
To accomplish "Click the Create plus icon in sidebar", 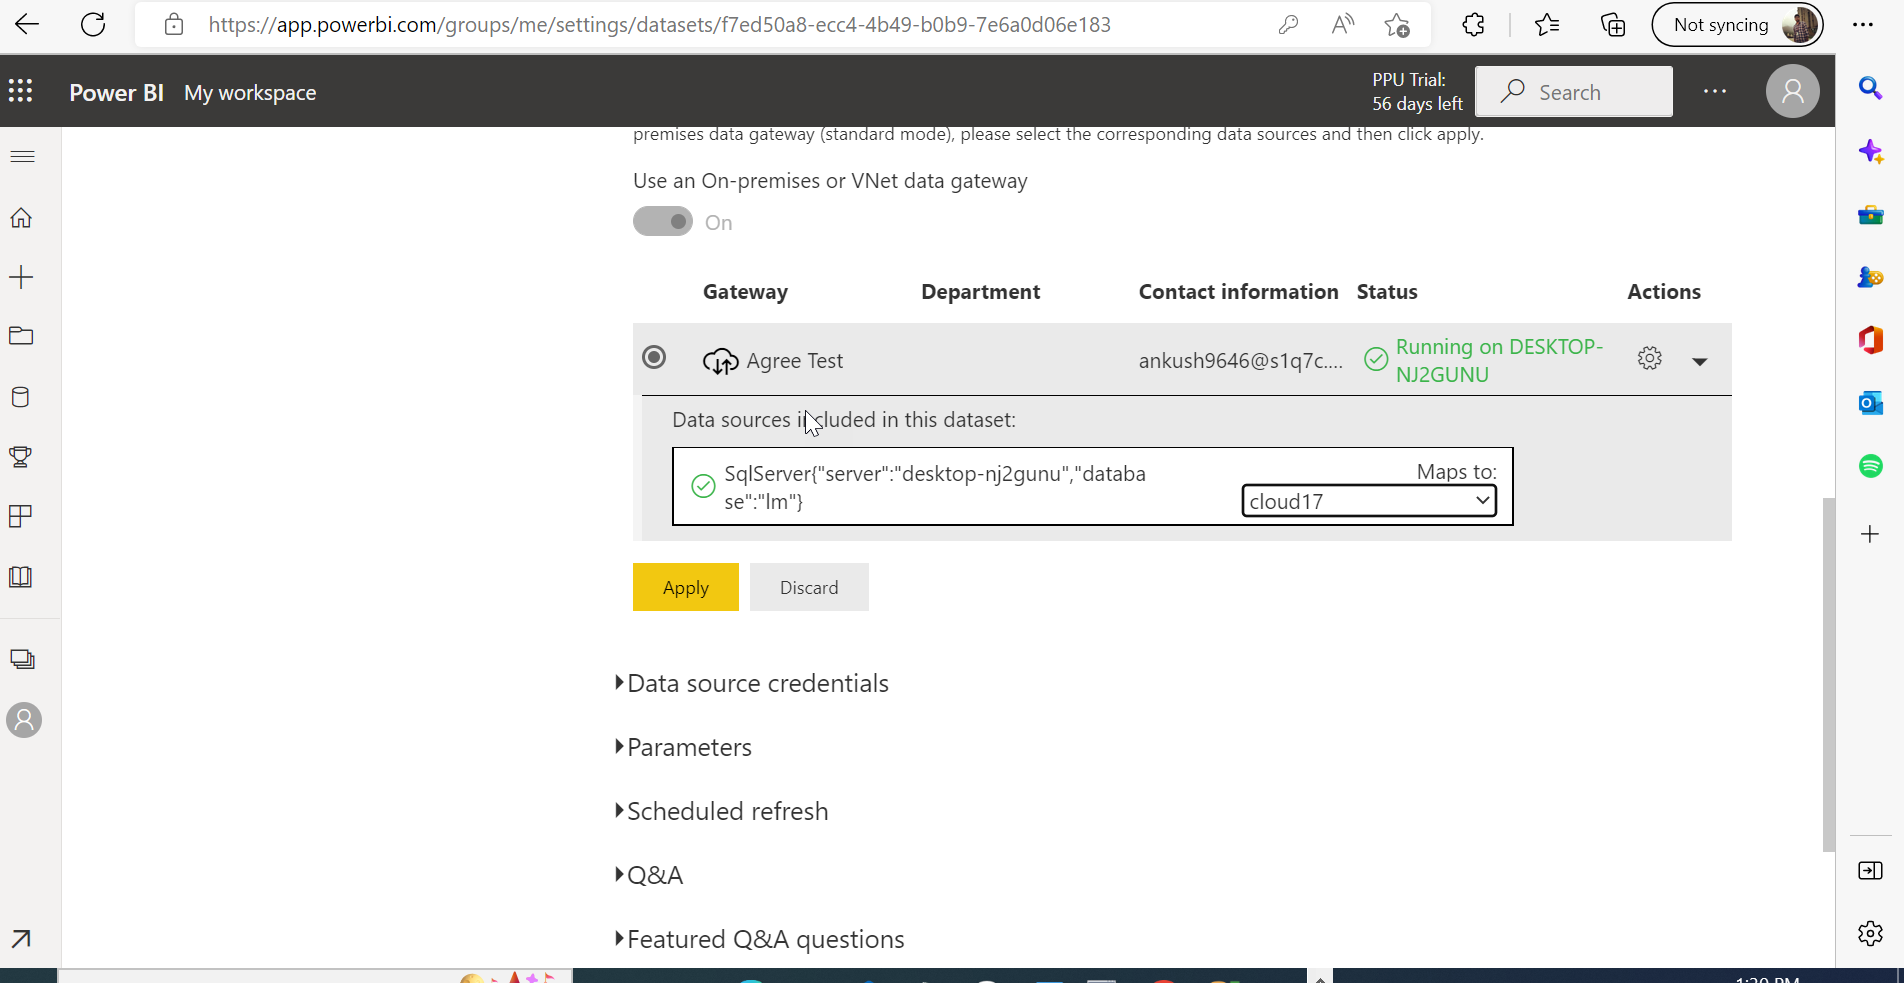I will tap(21, 277).
